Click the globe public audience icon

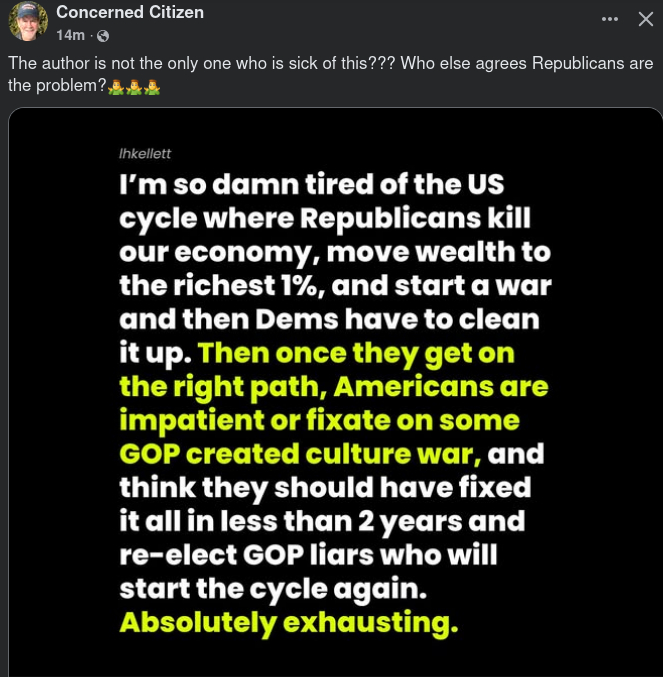pyautogui.click(x=101, y=36)
